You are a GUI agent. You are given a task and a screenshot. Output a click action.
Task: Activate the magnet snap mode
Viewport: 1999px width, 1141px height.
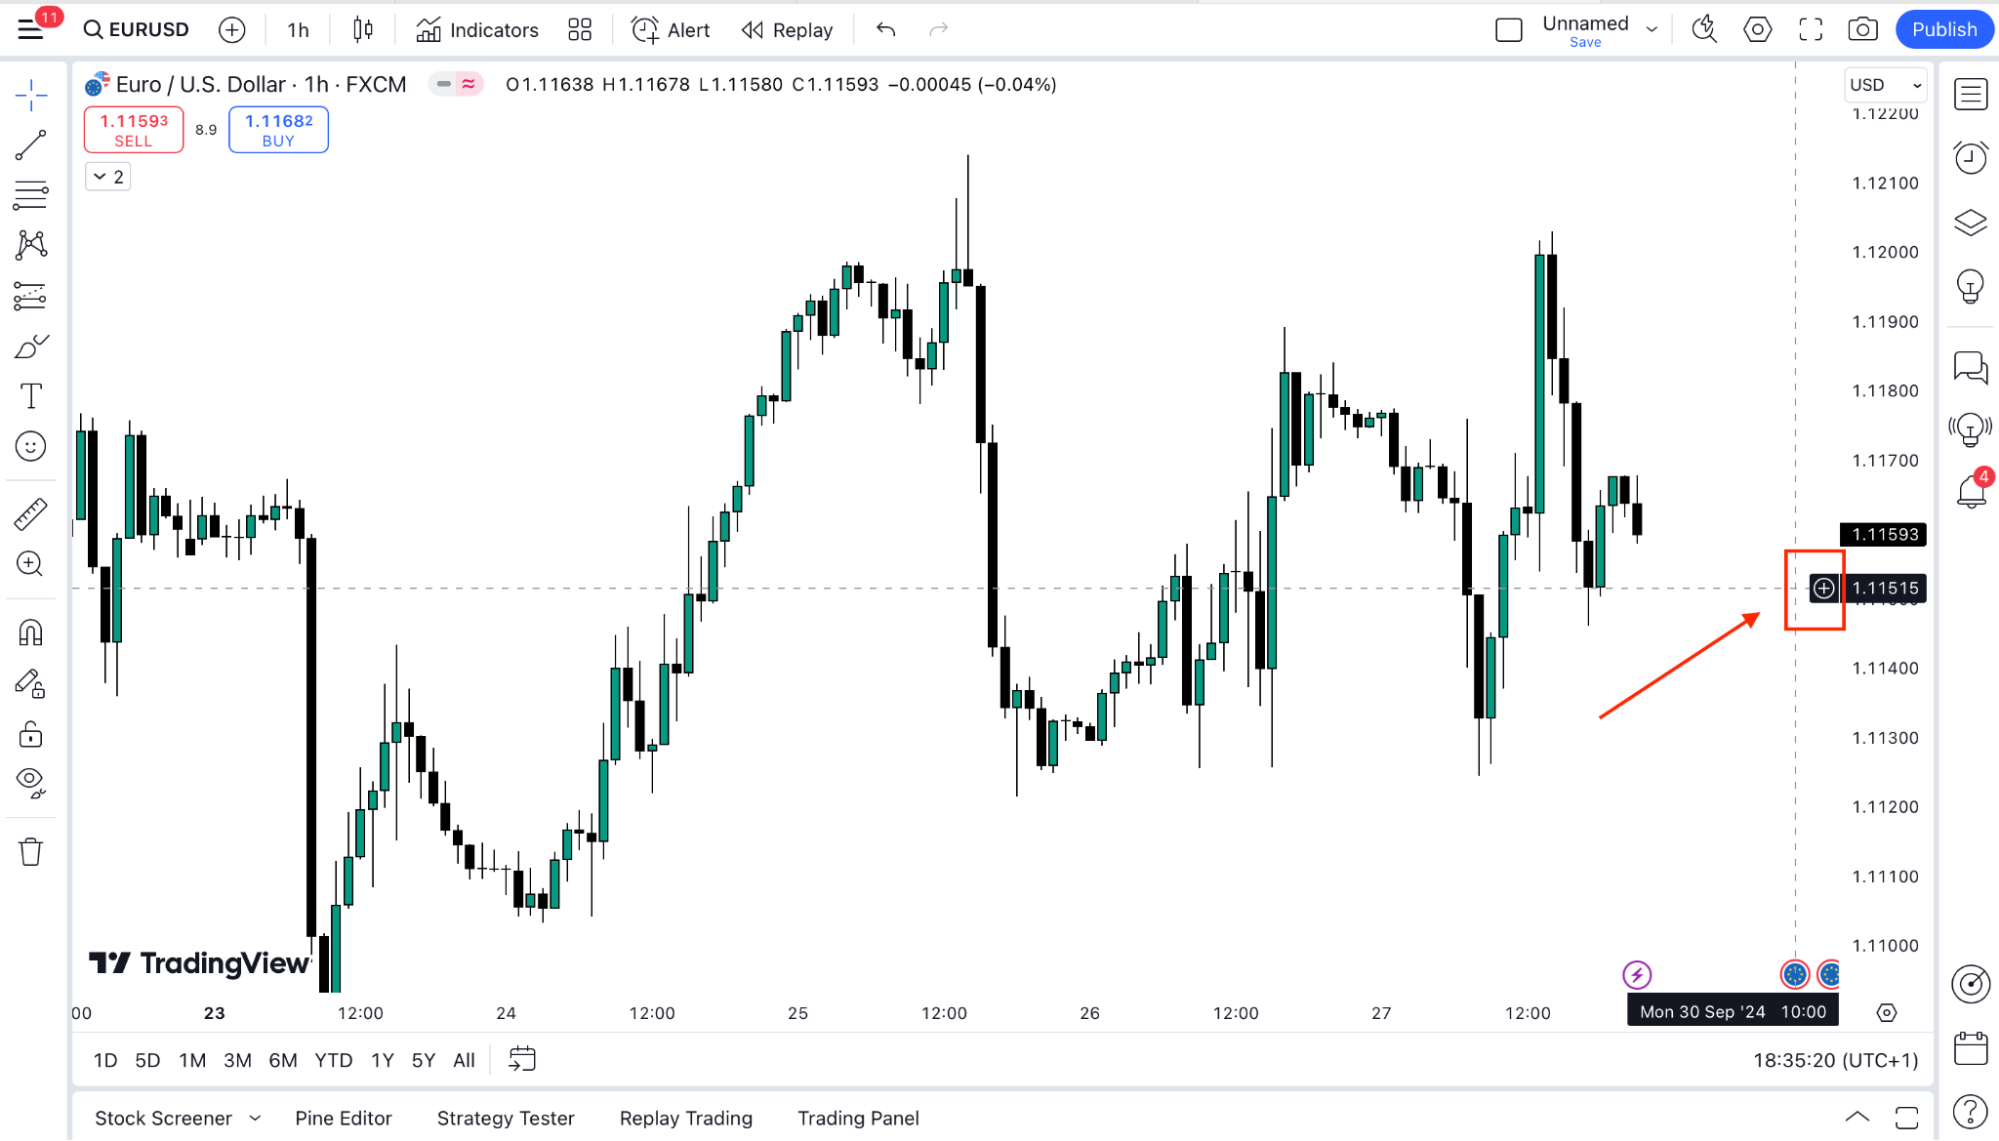30,633
